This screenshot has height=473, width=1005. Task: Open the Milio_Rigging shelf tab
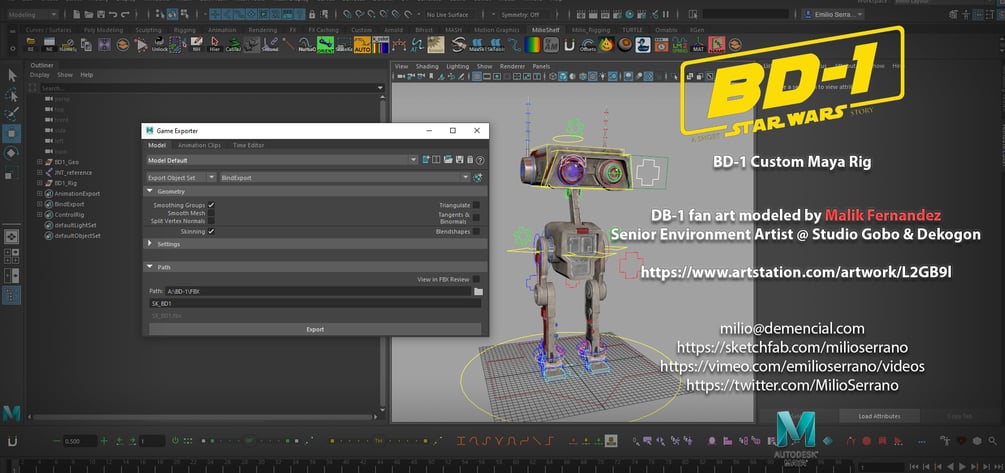[x=590, y=30]
